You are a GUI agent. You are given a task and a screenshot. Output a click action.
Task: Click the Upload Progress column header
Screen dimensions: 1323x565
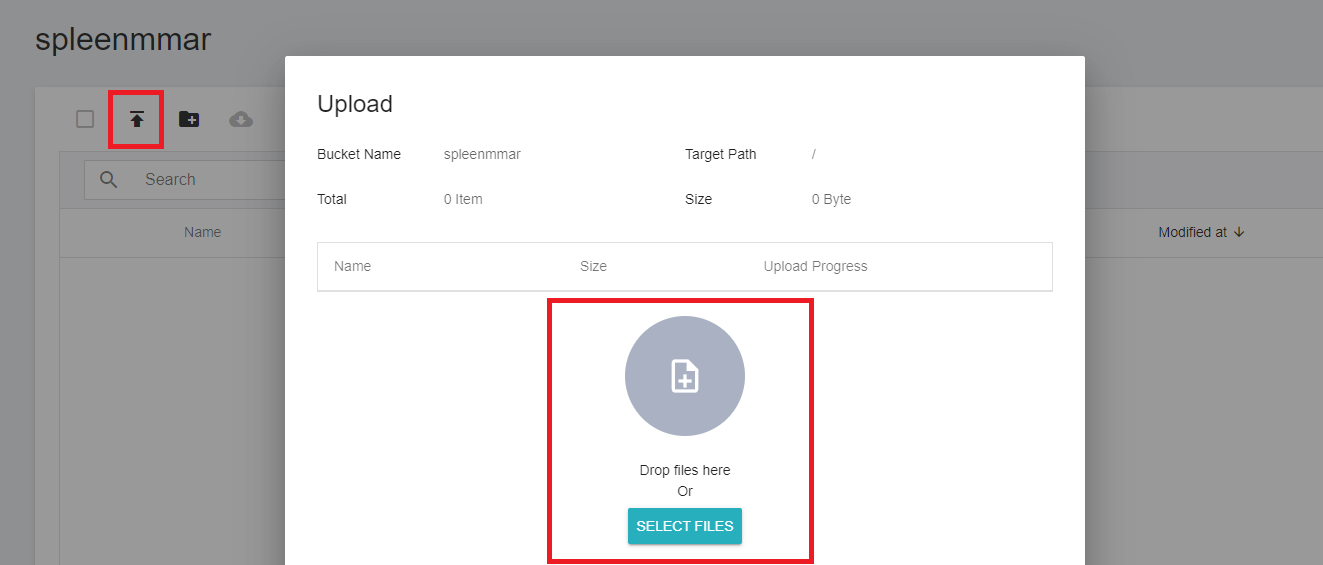coord(815,266)
